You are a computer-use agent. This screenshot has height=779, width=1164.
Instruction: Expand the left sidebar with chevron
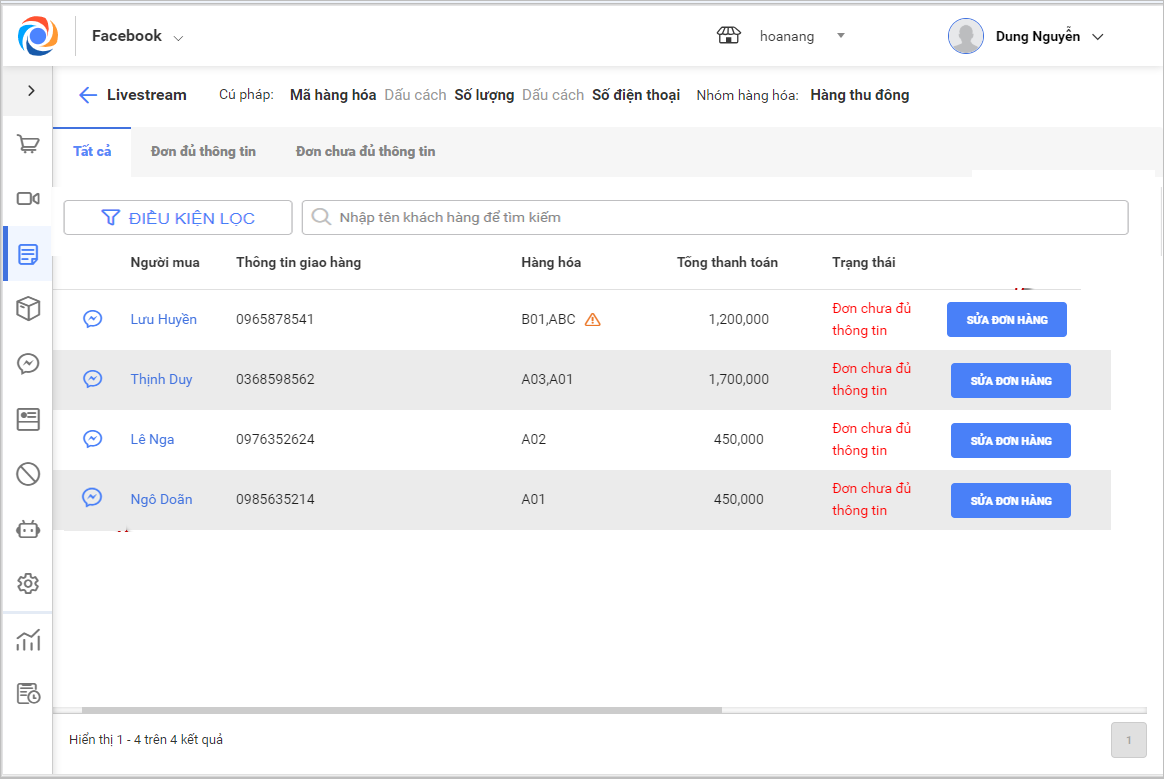tap(31, 91)
